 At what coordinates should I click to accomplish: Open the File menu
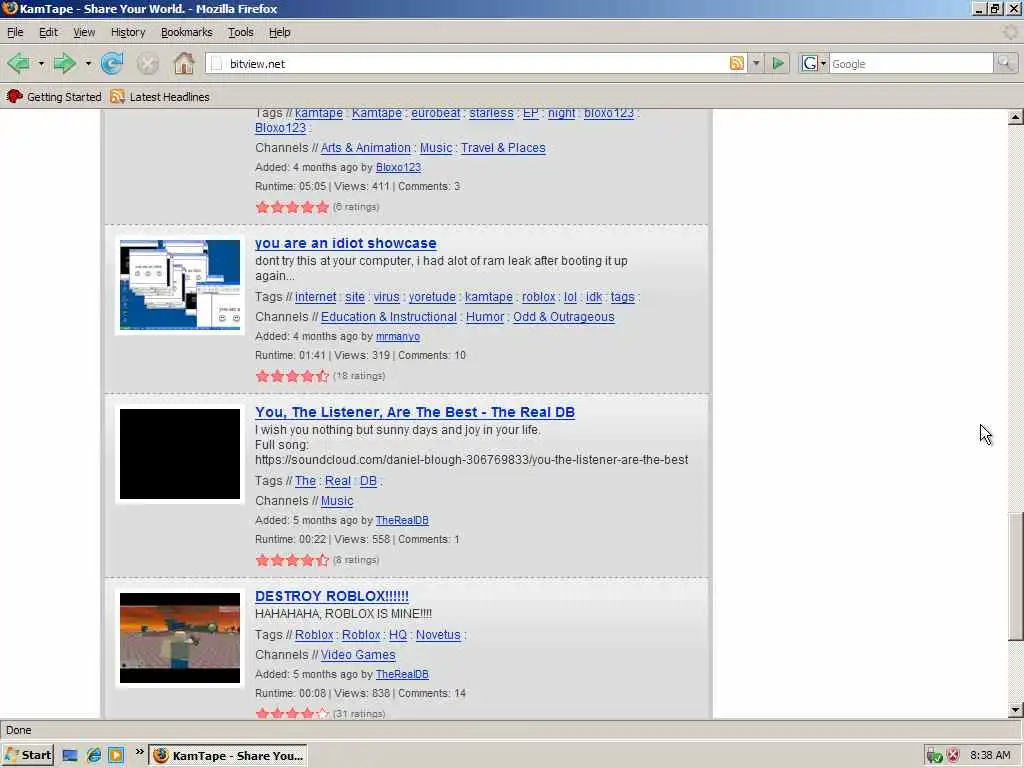pyautogui.click(x=15, y=32)
